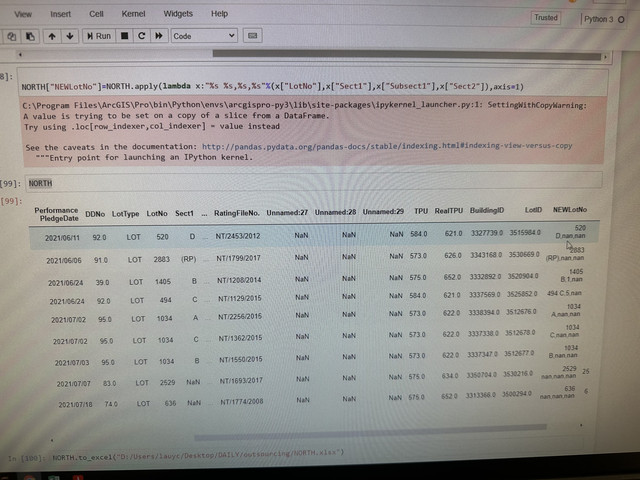The height and width of the screenshot is (480, 640).
Task: Restart and run all fast-forward icon
Action: point(159,36)
